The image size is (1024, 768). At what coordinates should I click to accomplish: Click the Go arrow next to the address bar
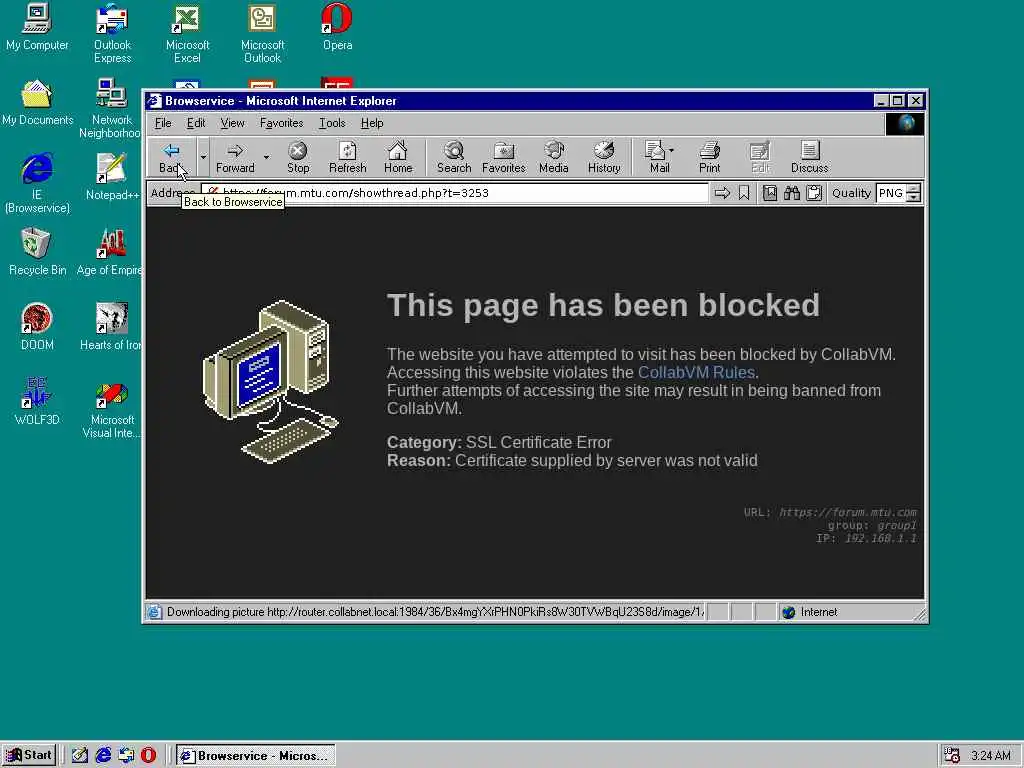point(722,193)
